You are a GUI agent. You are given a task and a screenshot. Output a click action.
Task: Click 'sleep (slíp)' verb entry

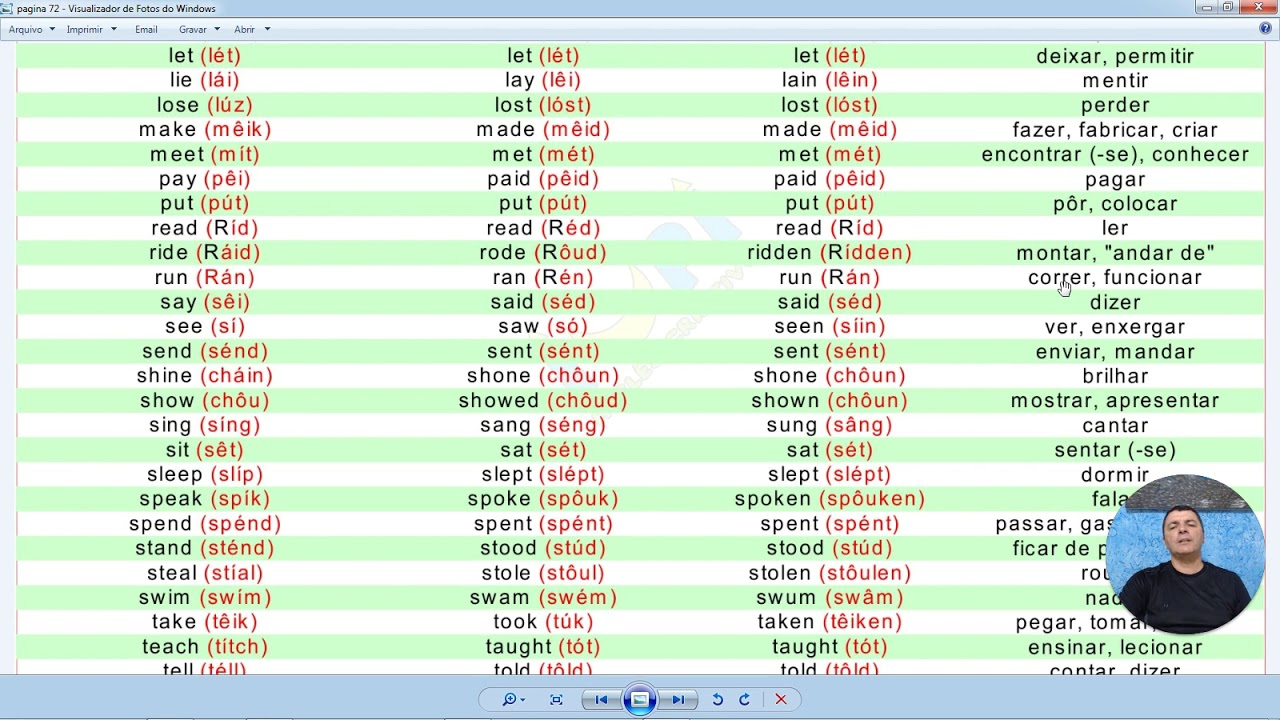pos(205,475)
